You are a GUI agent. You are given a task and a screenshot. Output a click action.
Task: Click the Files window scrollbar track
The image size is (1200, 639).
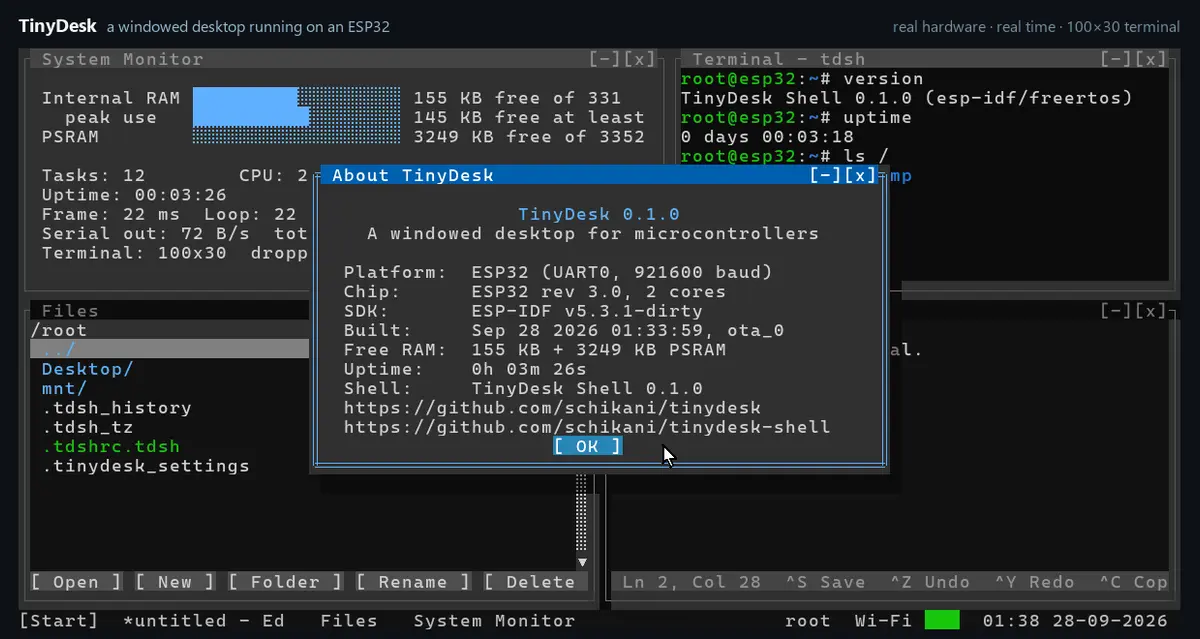[x=582, y=515]
